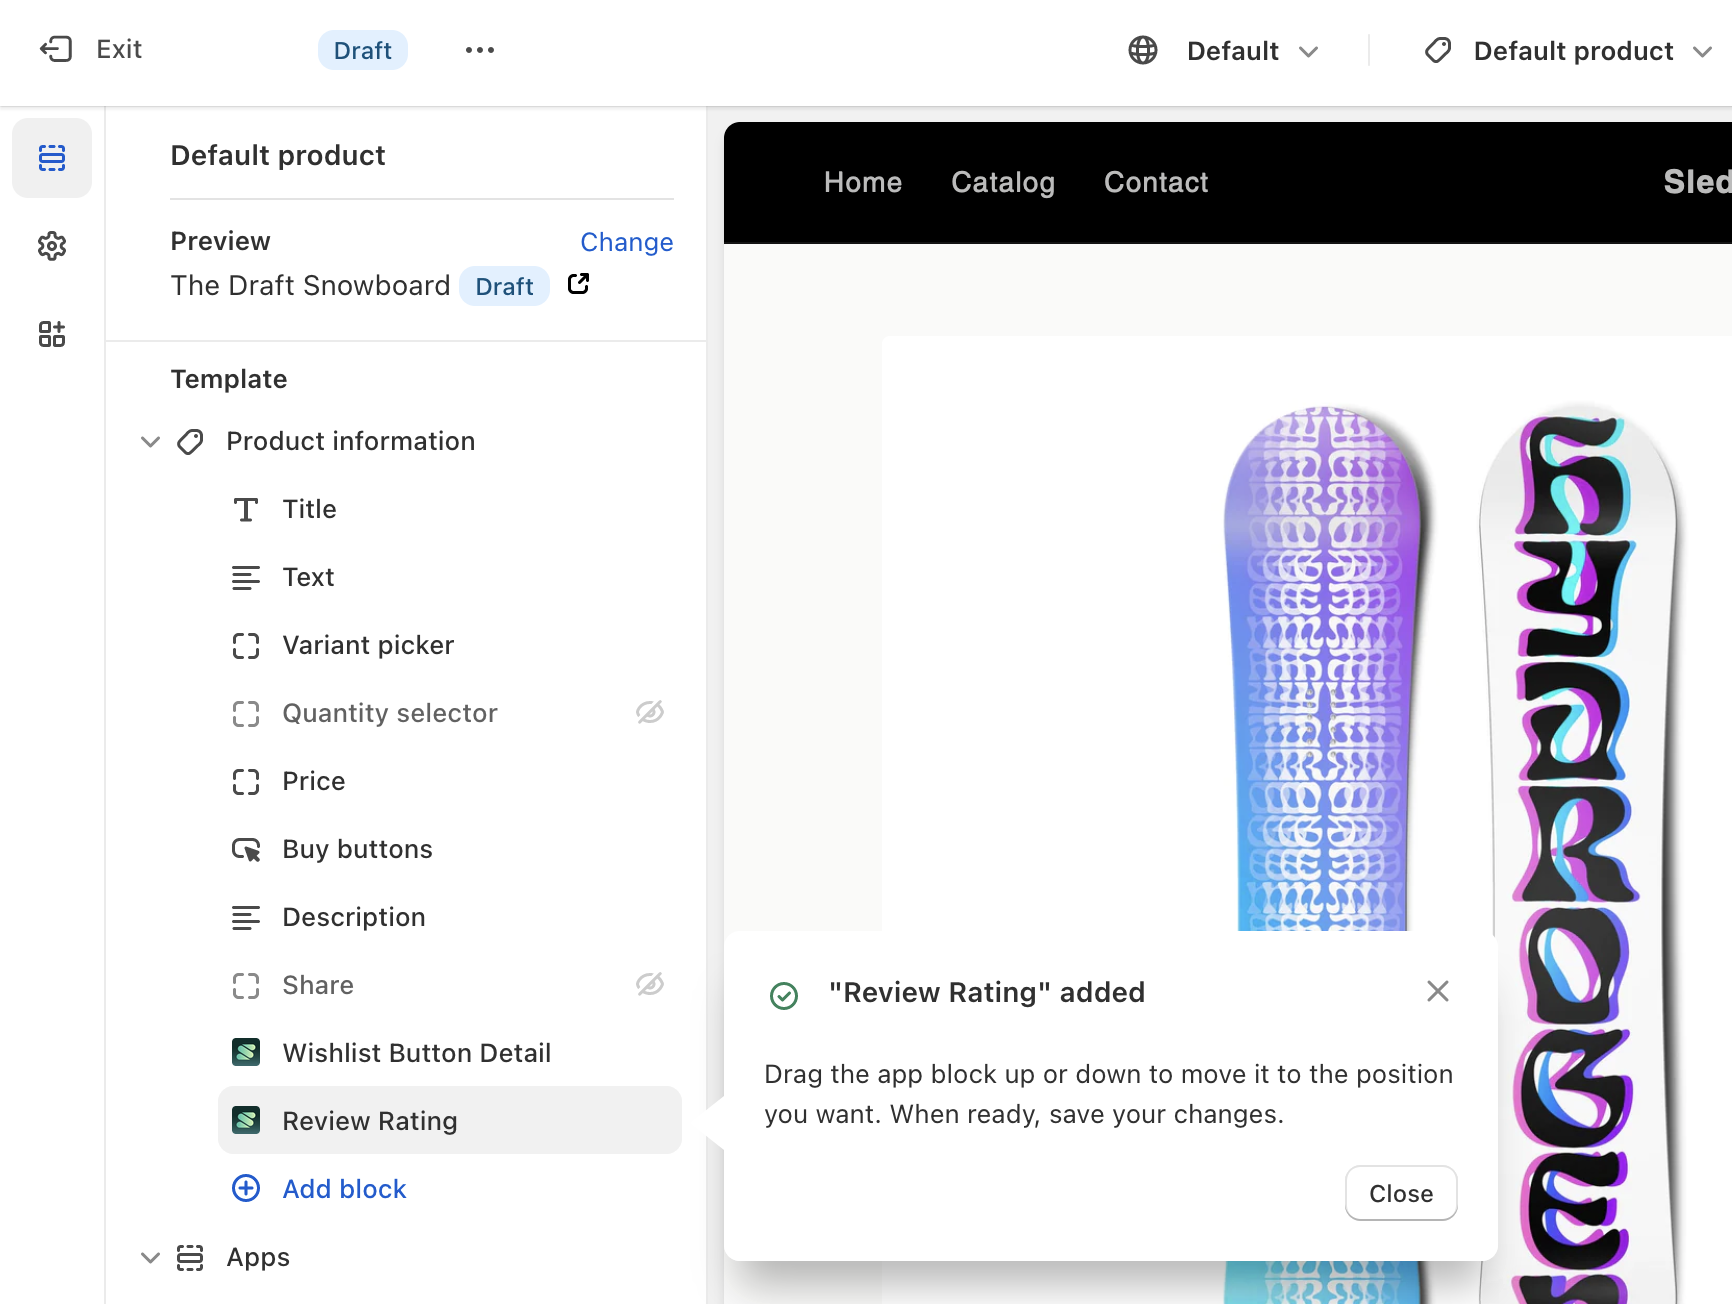Click the Wishlist Button Detail app icon
The height and width of the screenshot is (1304, 1732).
246,1052
